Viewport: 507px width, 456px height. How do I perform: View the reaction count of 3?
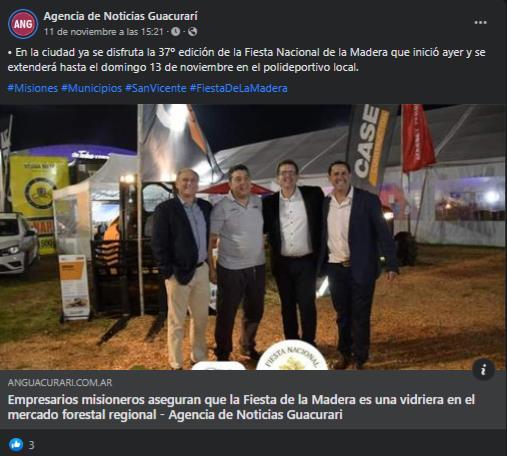point(31,445)
